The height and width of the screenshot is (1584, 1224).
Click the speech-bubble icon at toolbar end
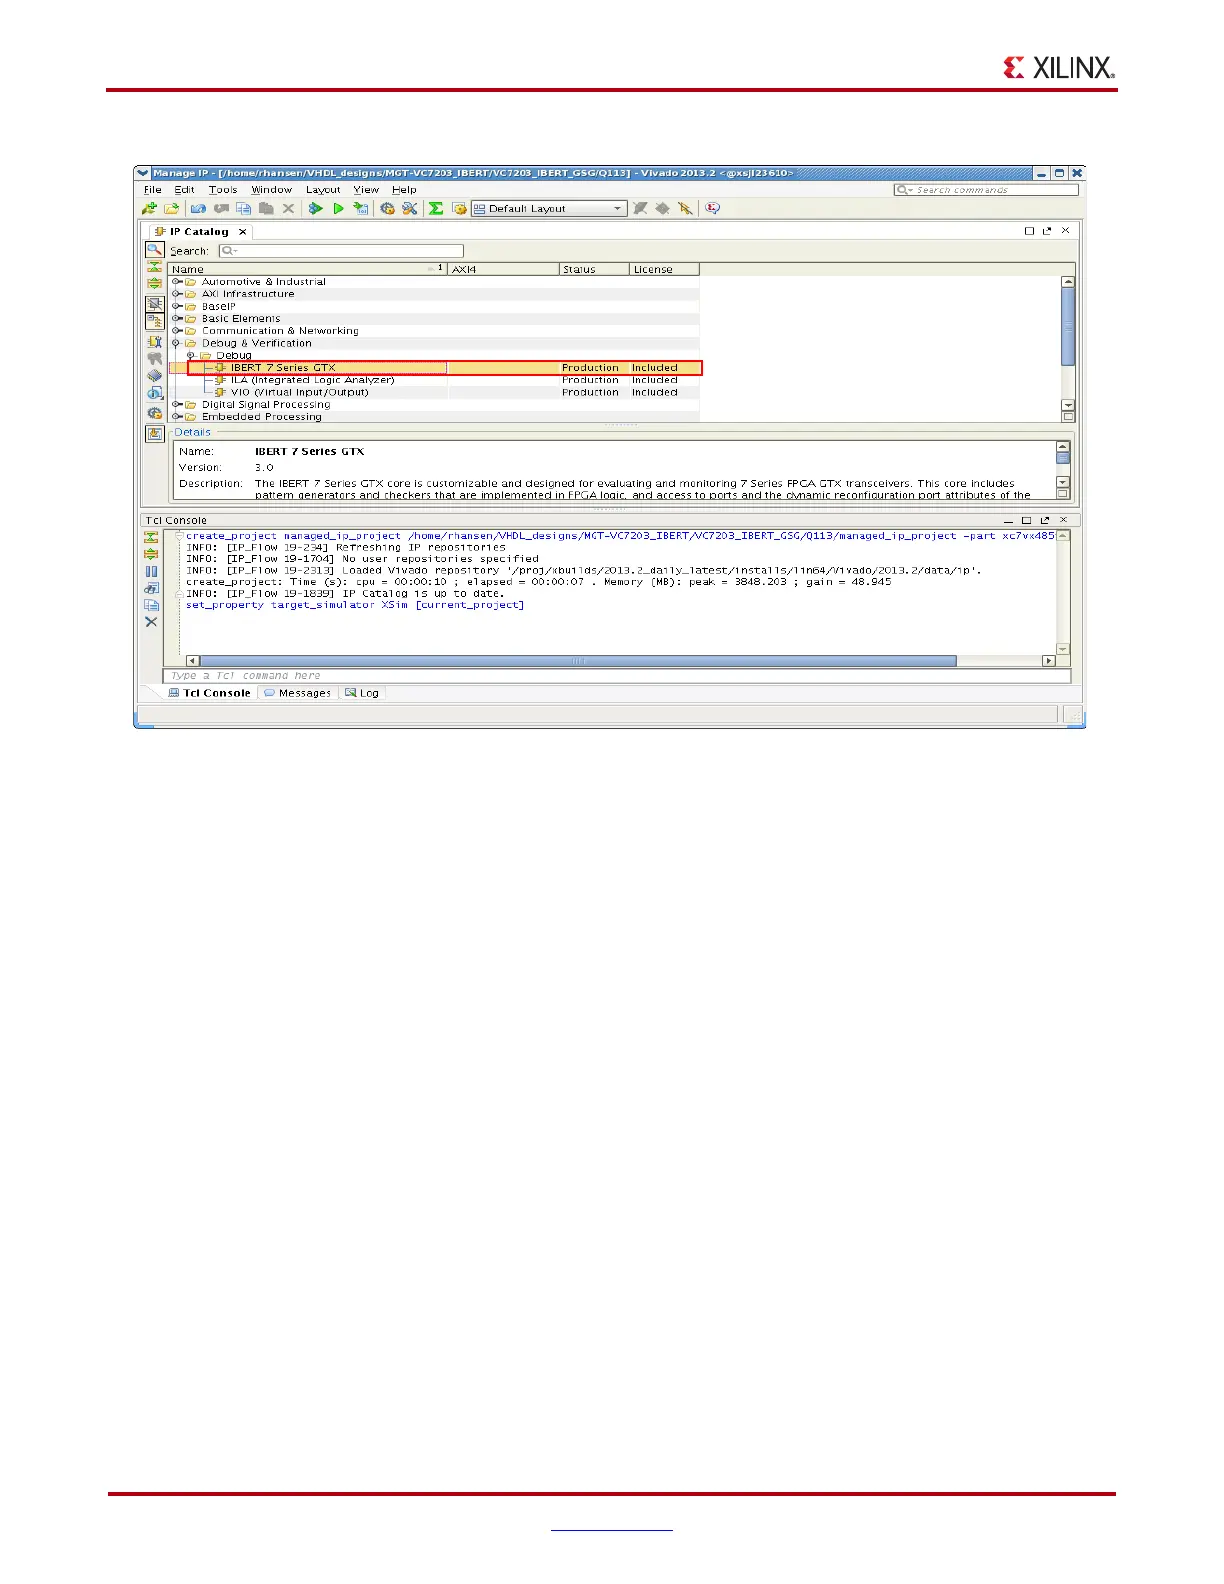point(712,208)
